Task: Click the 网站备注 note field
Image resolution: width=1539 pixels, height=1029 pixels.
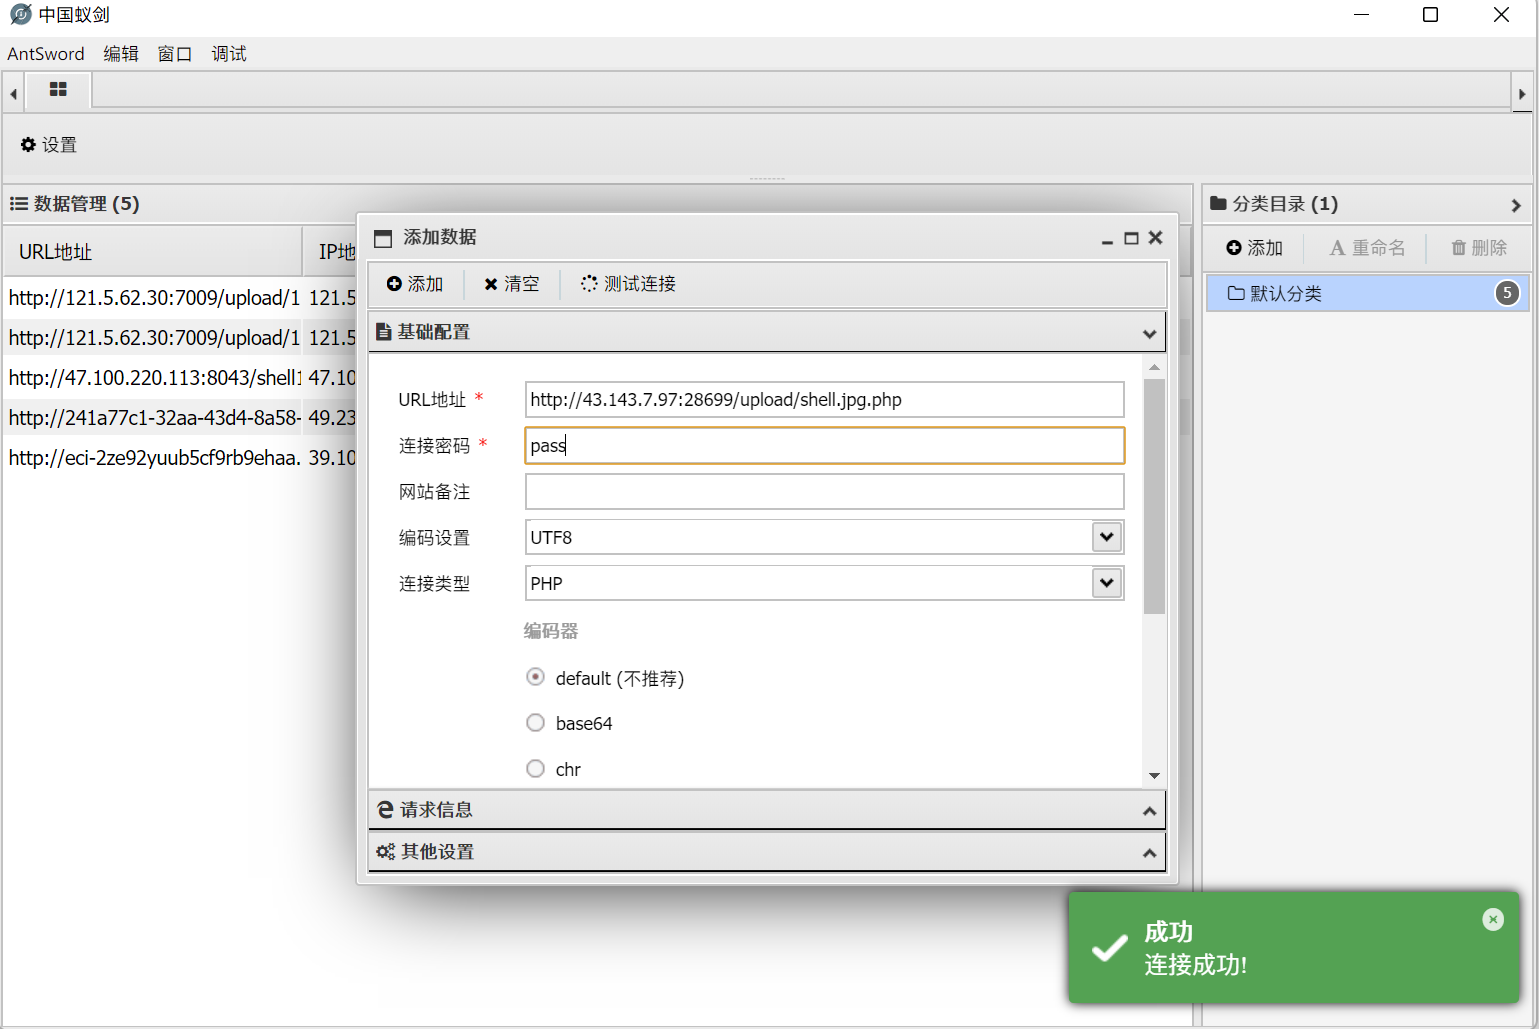Action: [824, 491]
